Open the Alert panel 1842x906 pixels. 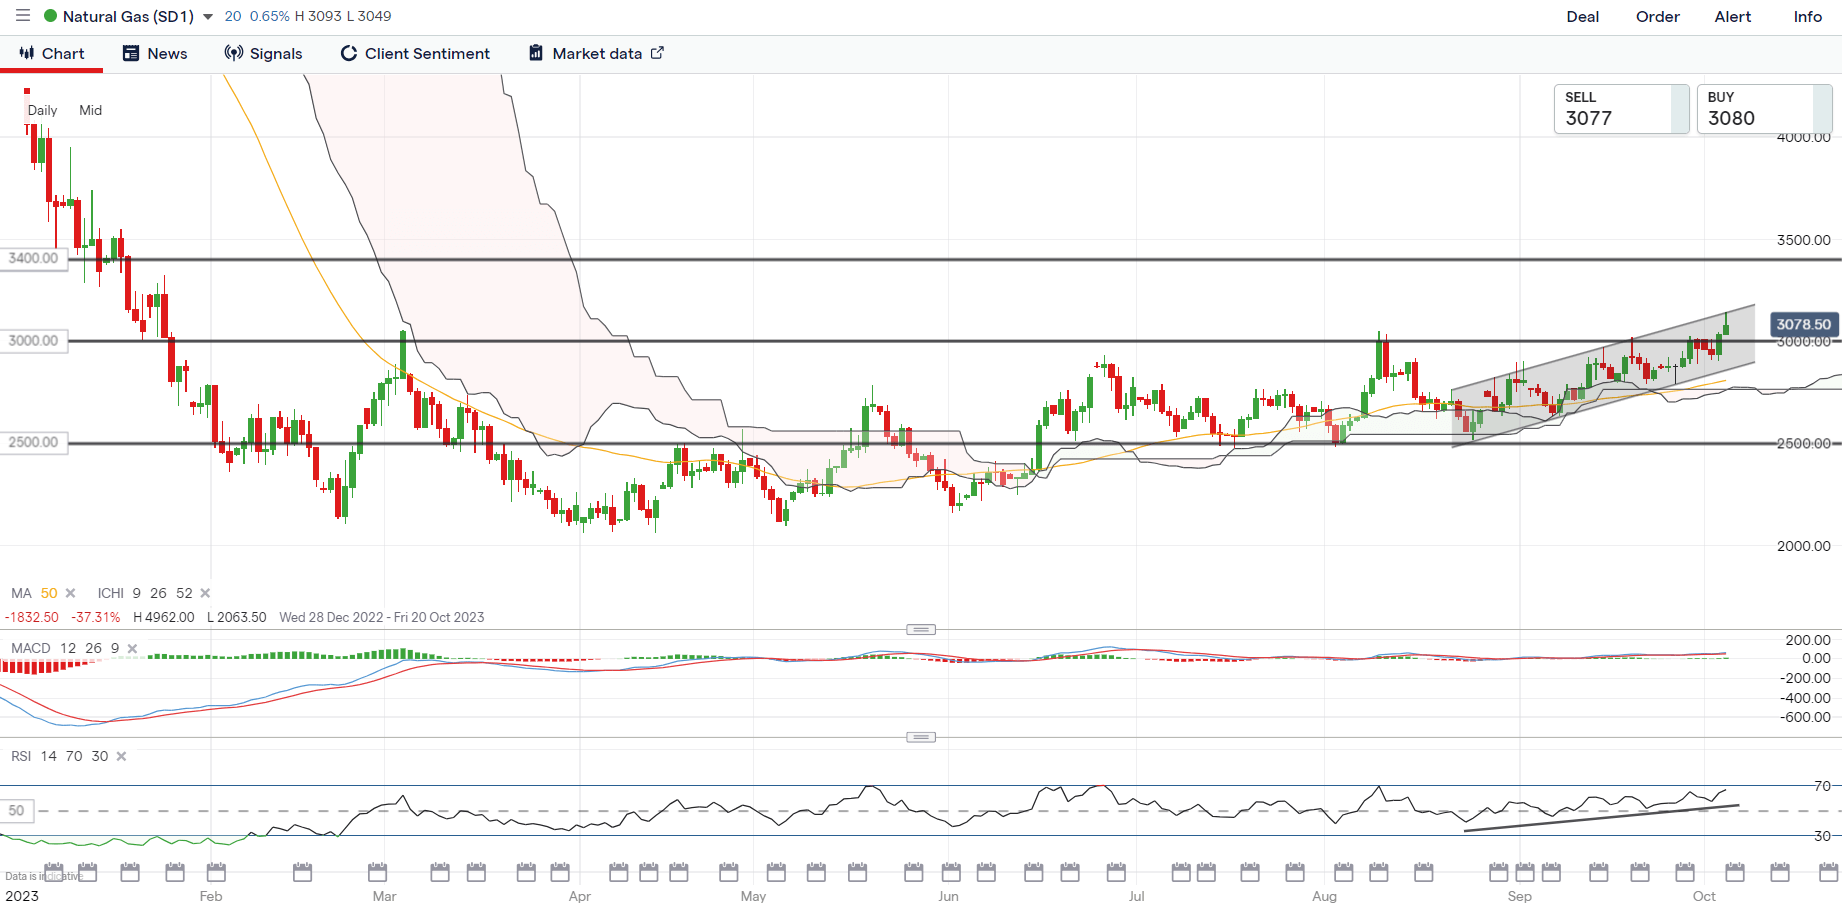pyautogui.click(x=1732, y=17)
